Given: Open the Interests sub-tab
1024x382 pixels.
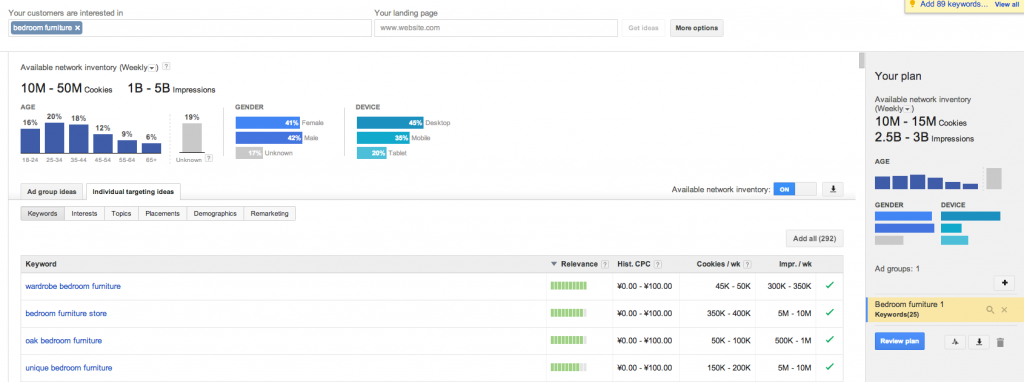Looking at the screenshot, I should point(85,214).
